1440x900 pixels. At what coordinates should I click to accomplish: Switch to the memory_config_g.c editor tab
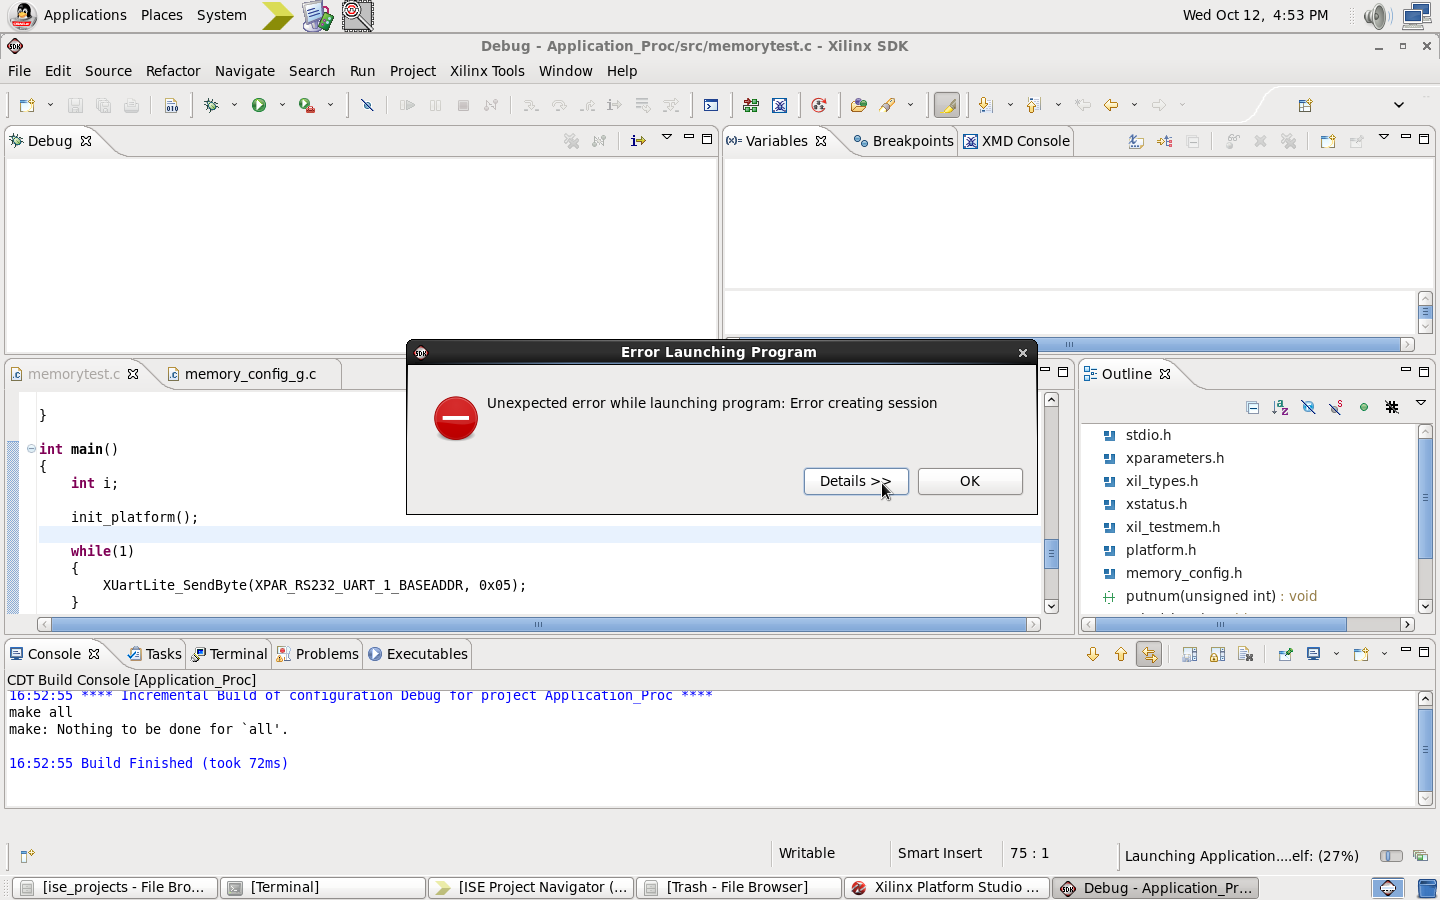pyautogui.click(x=241, y=374)
